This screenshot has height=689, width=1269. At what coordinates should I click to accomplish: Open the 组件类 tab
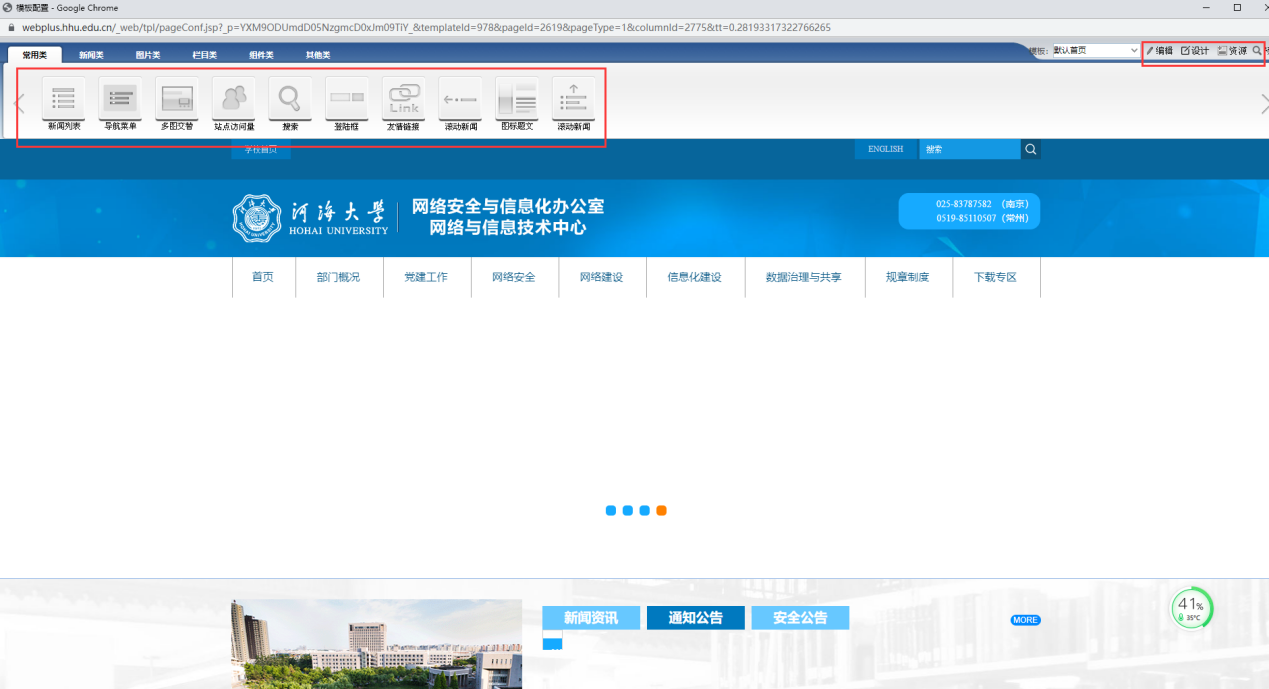pyautogui.click(x=261, y=55)
